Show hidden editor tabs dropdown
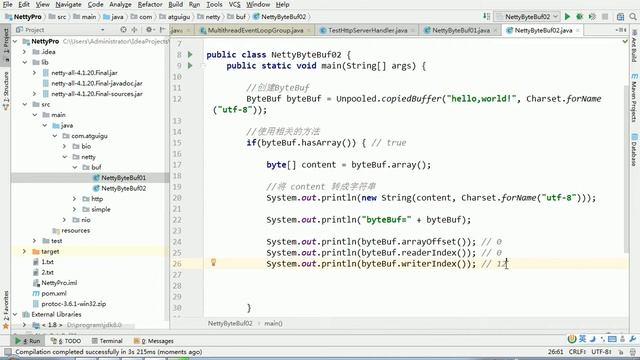 [621, 30]
